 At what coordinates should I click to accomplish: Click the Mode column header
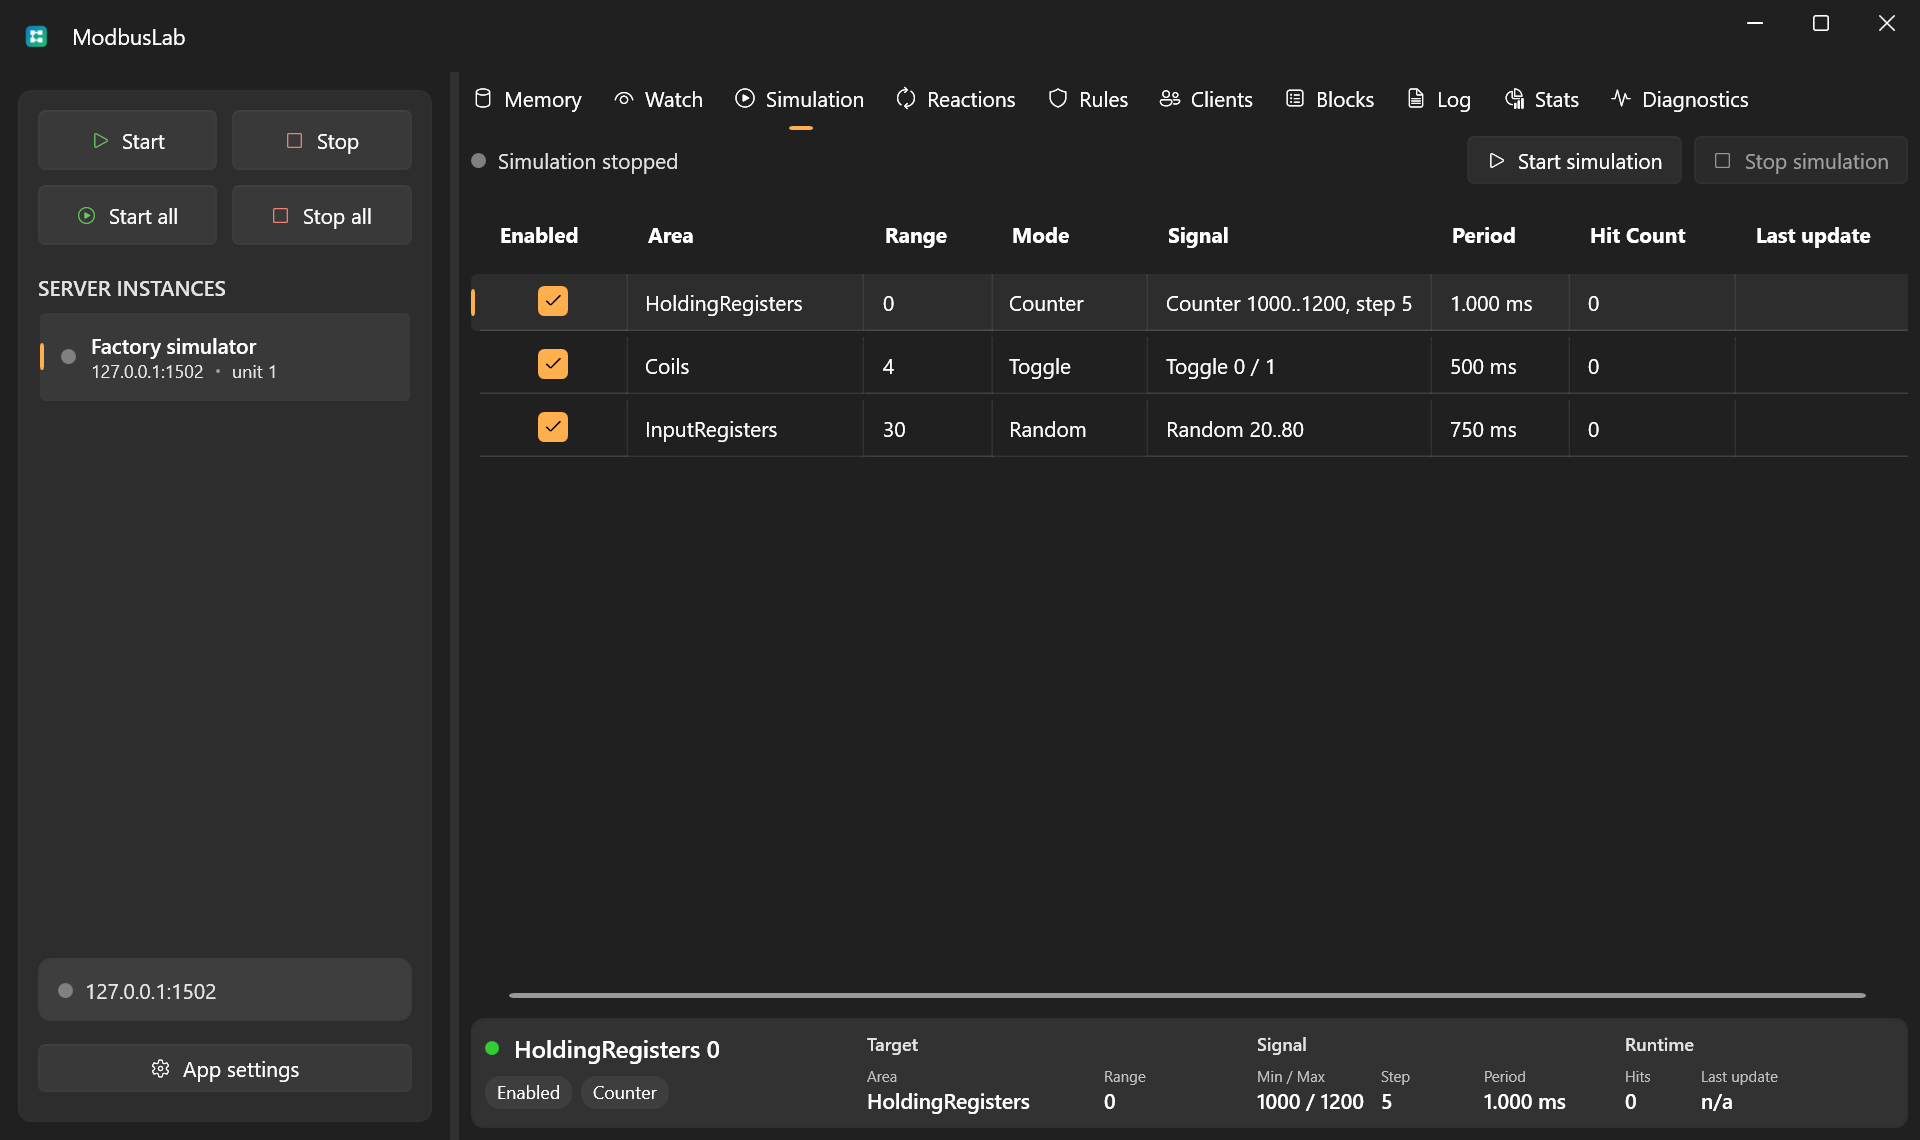[x=1040, y=236]
